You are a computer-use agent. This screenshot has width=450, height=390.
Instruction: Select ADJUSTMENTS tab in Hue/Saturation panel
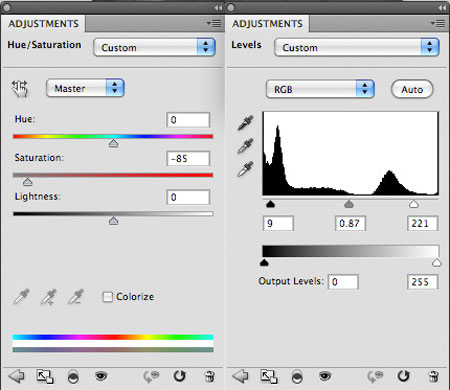point(43,24)
